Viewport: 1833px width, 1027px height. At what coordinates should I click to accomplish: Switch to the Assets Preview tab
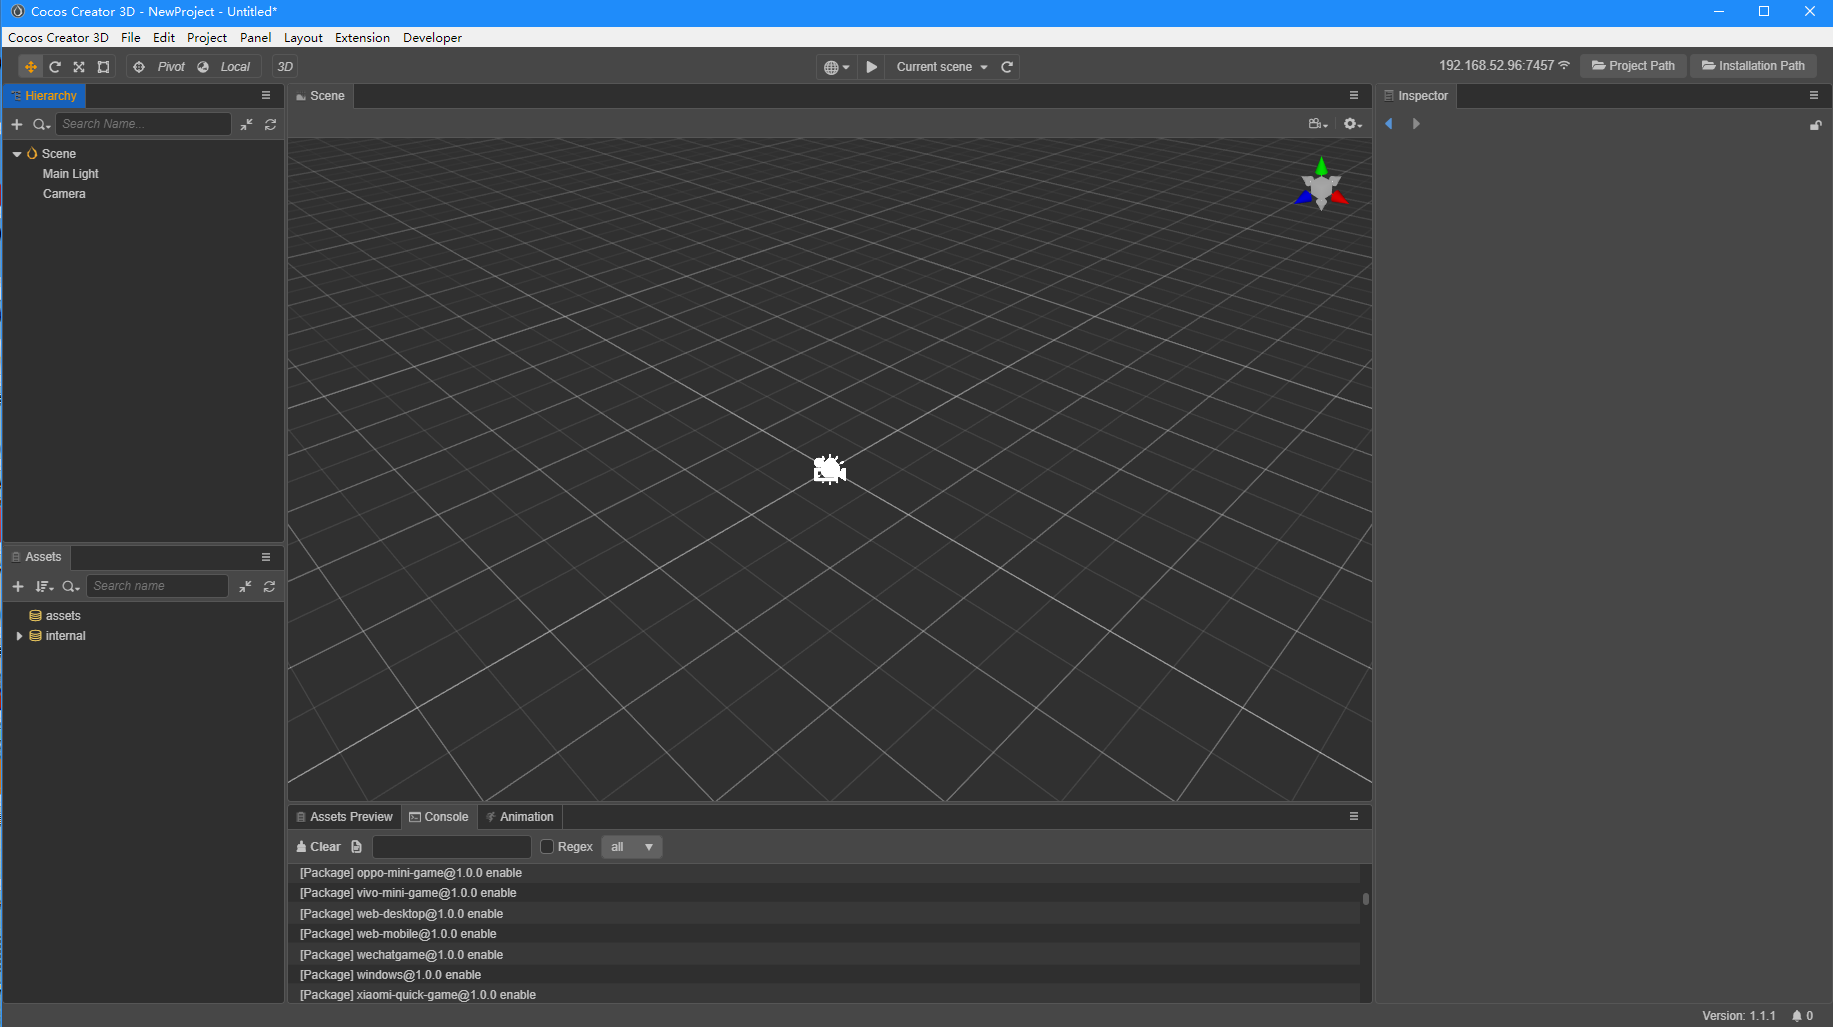pyautogui.click(x=344, y=817)
